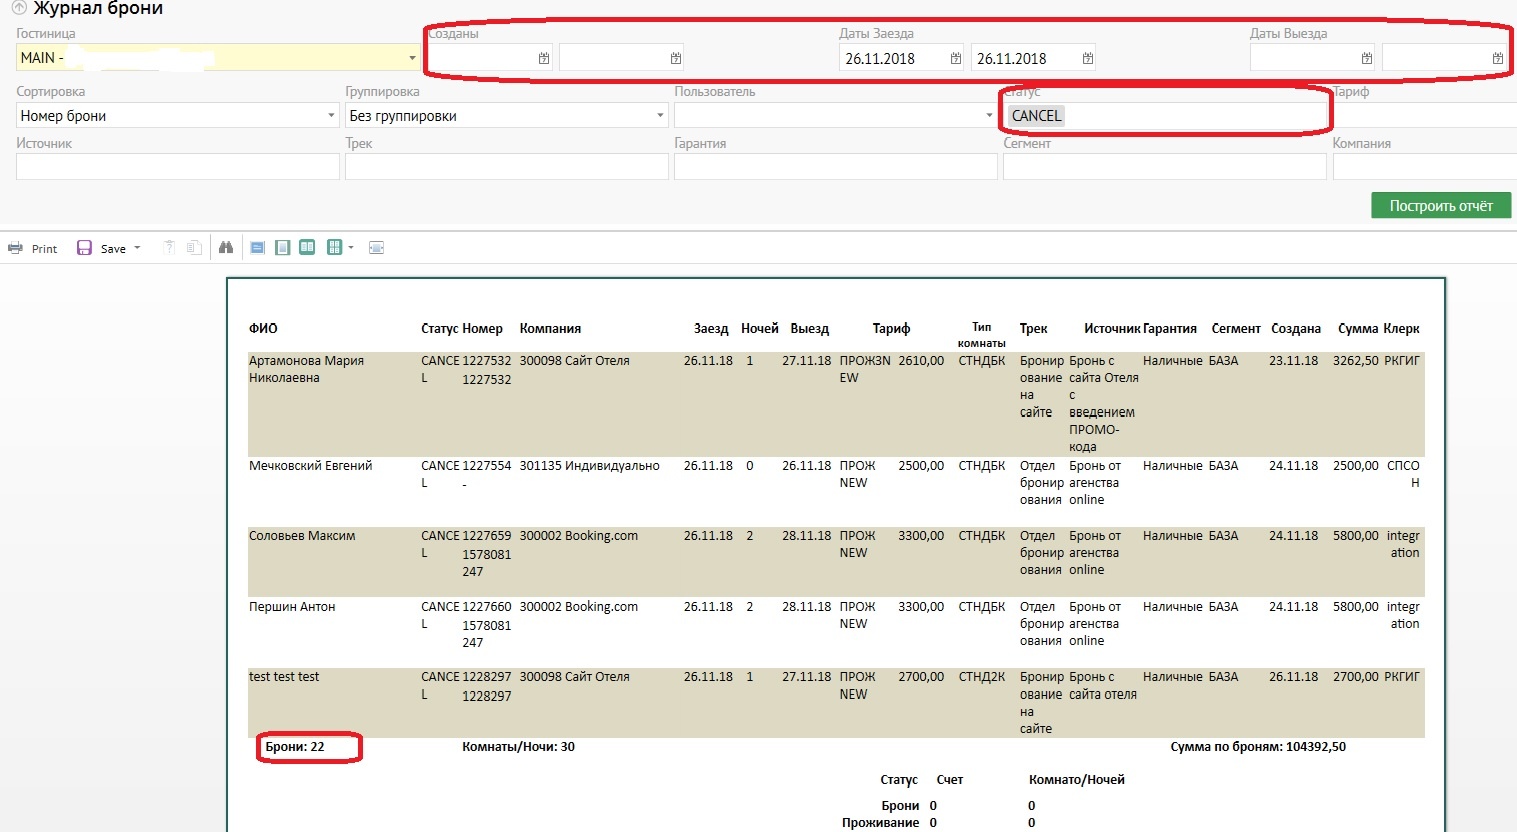This screenshot has height=832, width=1517.
Task: Click the purple Save floppy disk icon
Action: pyautogui.click(x=84, y=248)
